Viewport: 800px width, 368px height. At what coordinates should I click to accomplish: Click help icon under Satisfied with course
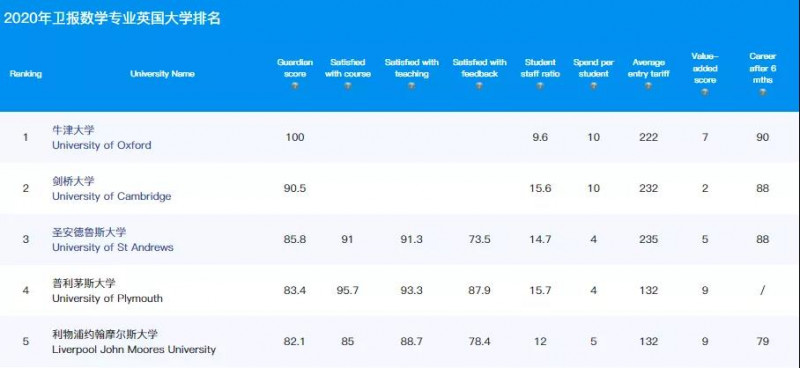click(x=348, y=86)
